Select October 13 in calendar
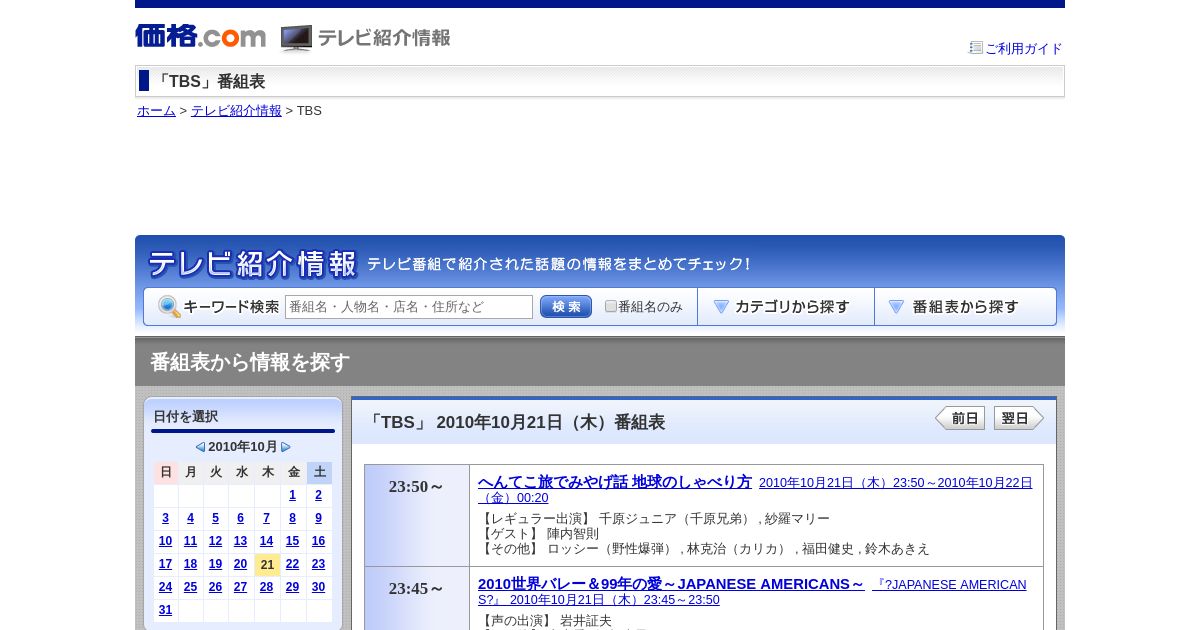Image resolution: width=1200 pixels, height=630 pixels. point(240,541)
